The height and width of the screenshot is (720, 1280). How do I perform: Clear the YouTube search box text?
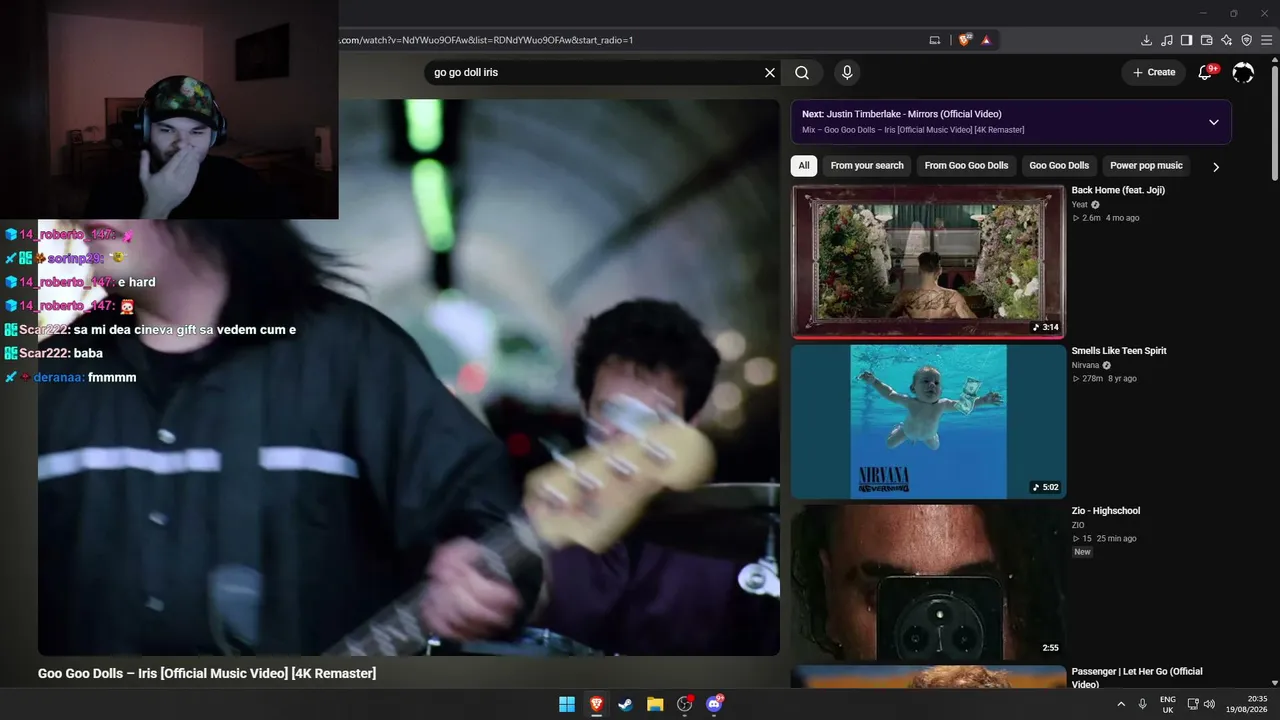pos(770,73)
